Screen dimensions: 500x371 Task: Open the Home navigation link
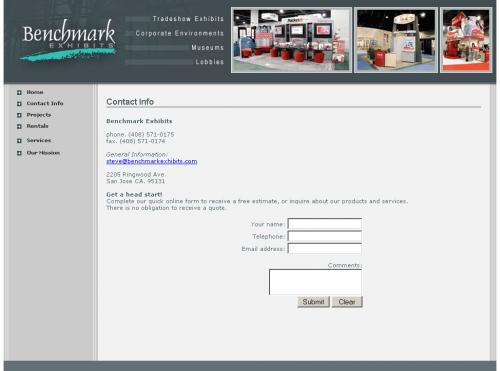click(x=35, y=92)
